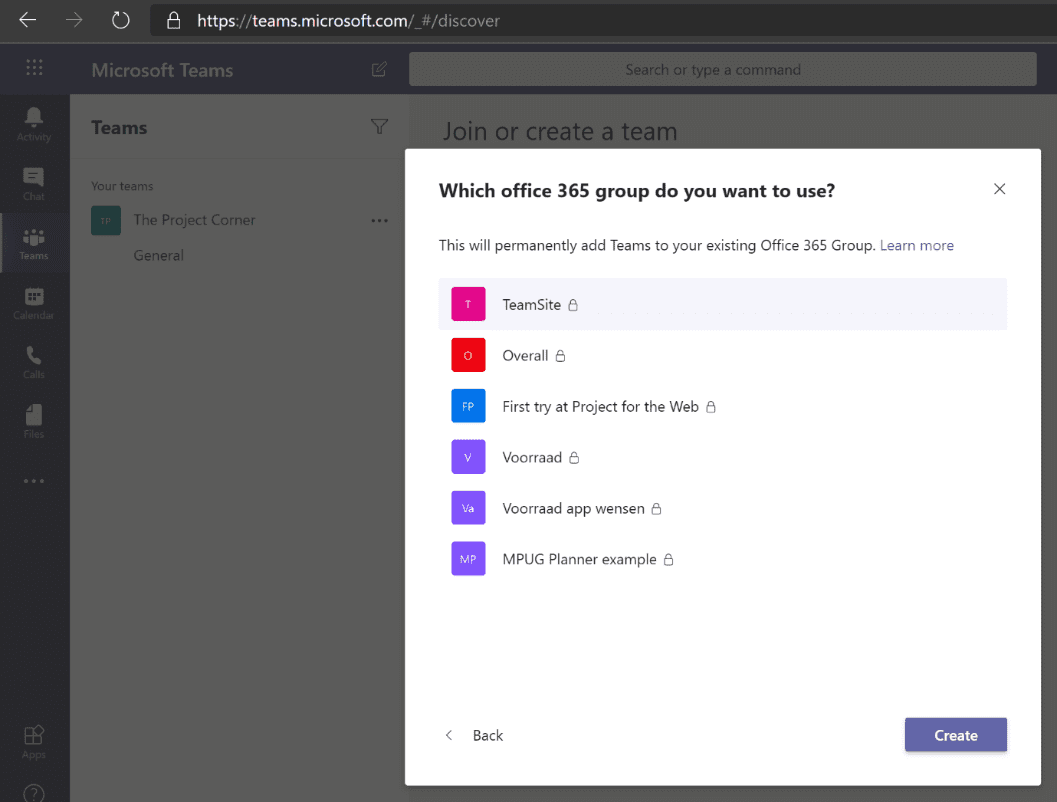Click the browser back arrow
Screen dimensions: 1057x802
pos(28,20)
